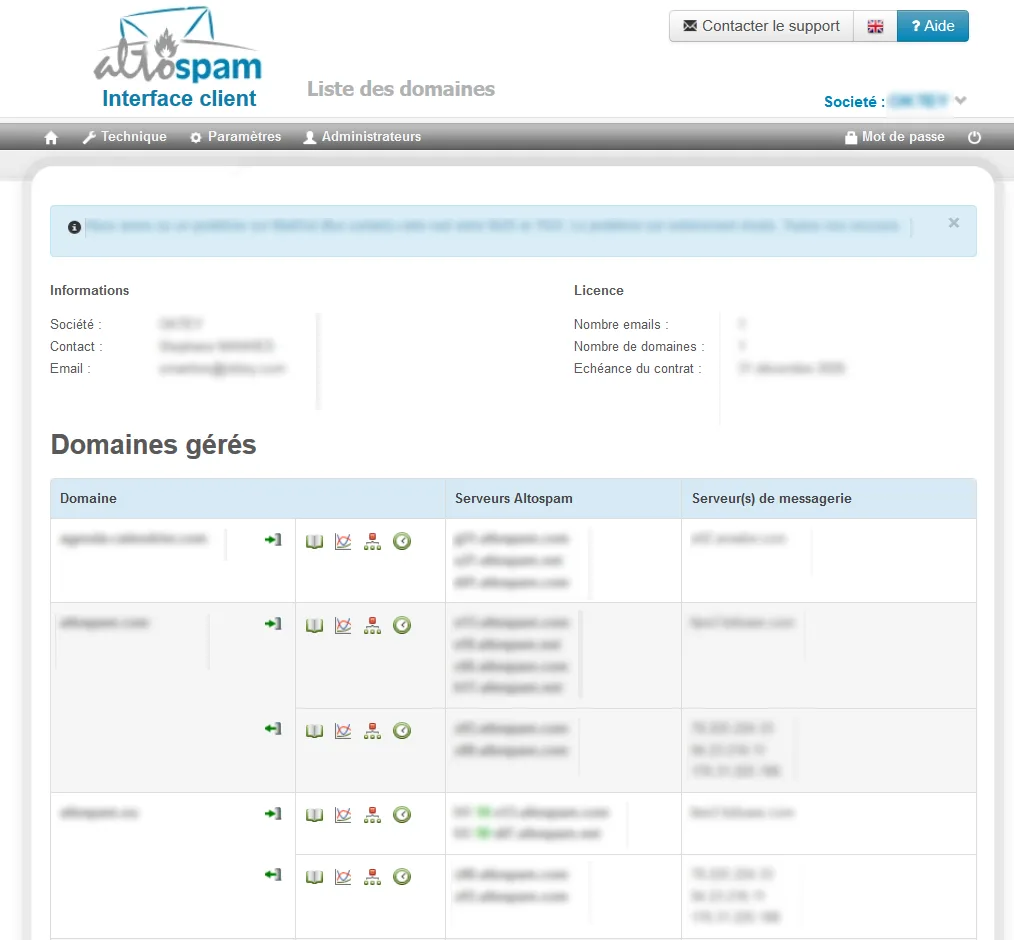Screen dimensions: 1014x940
Task: Click the Licence section title
Action: tap(599, 290)
